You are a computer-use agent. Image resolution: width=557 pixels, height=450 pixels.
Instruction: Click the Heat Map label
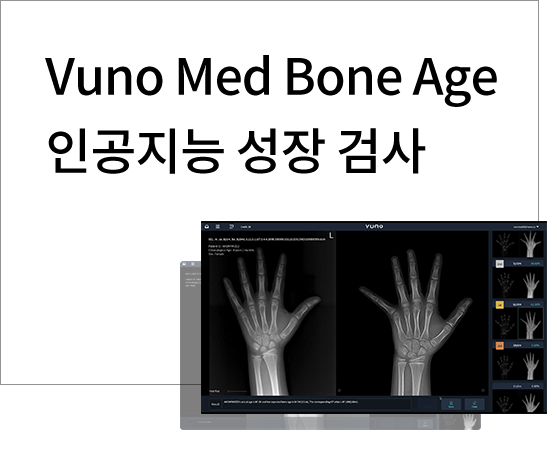pyautogui.click(x=215, y=391)
